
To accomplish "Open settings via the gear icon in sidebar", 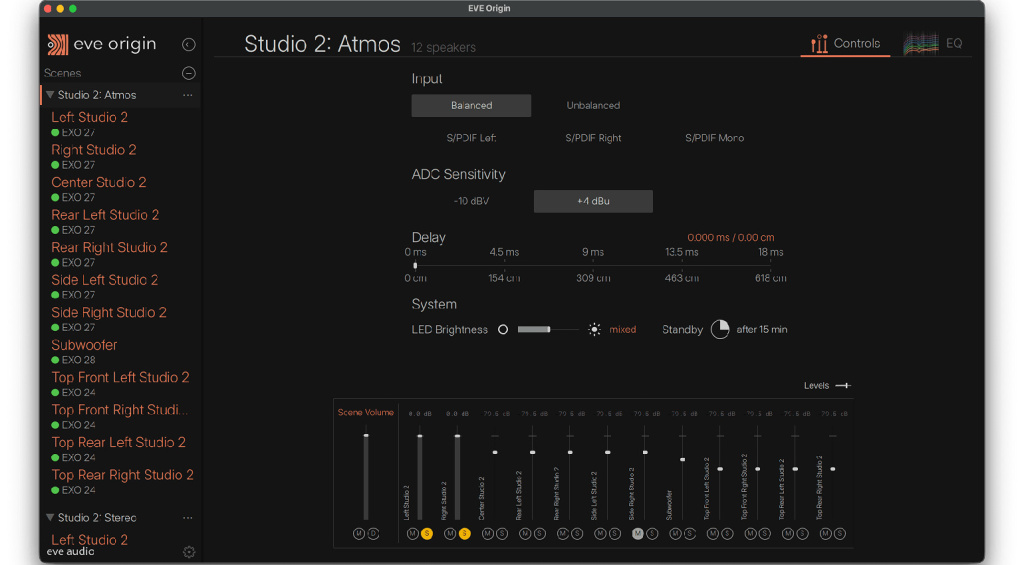I will pyautogui.click(x=189, y=552).
